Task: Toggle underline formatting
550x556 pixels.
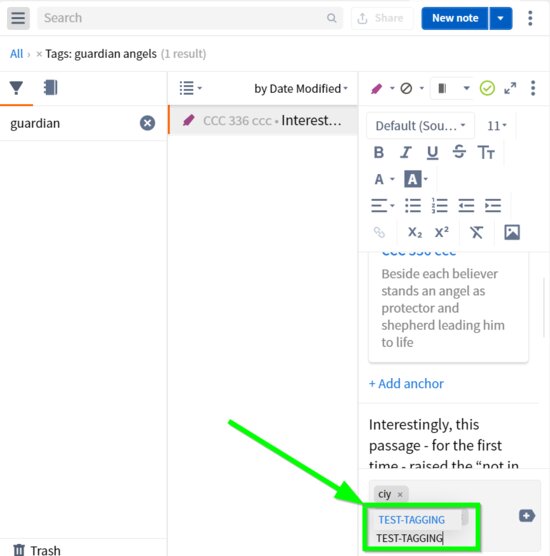Action: pos(432,152)
